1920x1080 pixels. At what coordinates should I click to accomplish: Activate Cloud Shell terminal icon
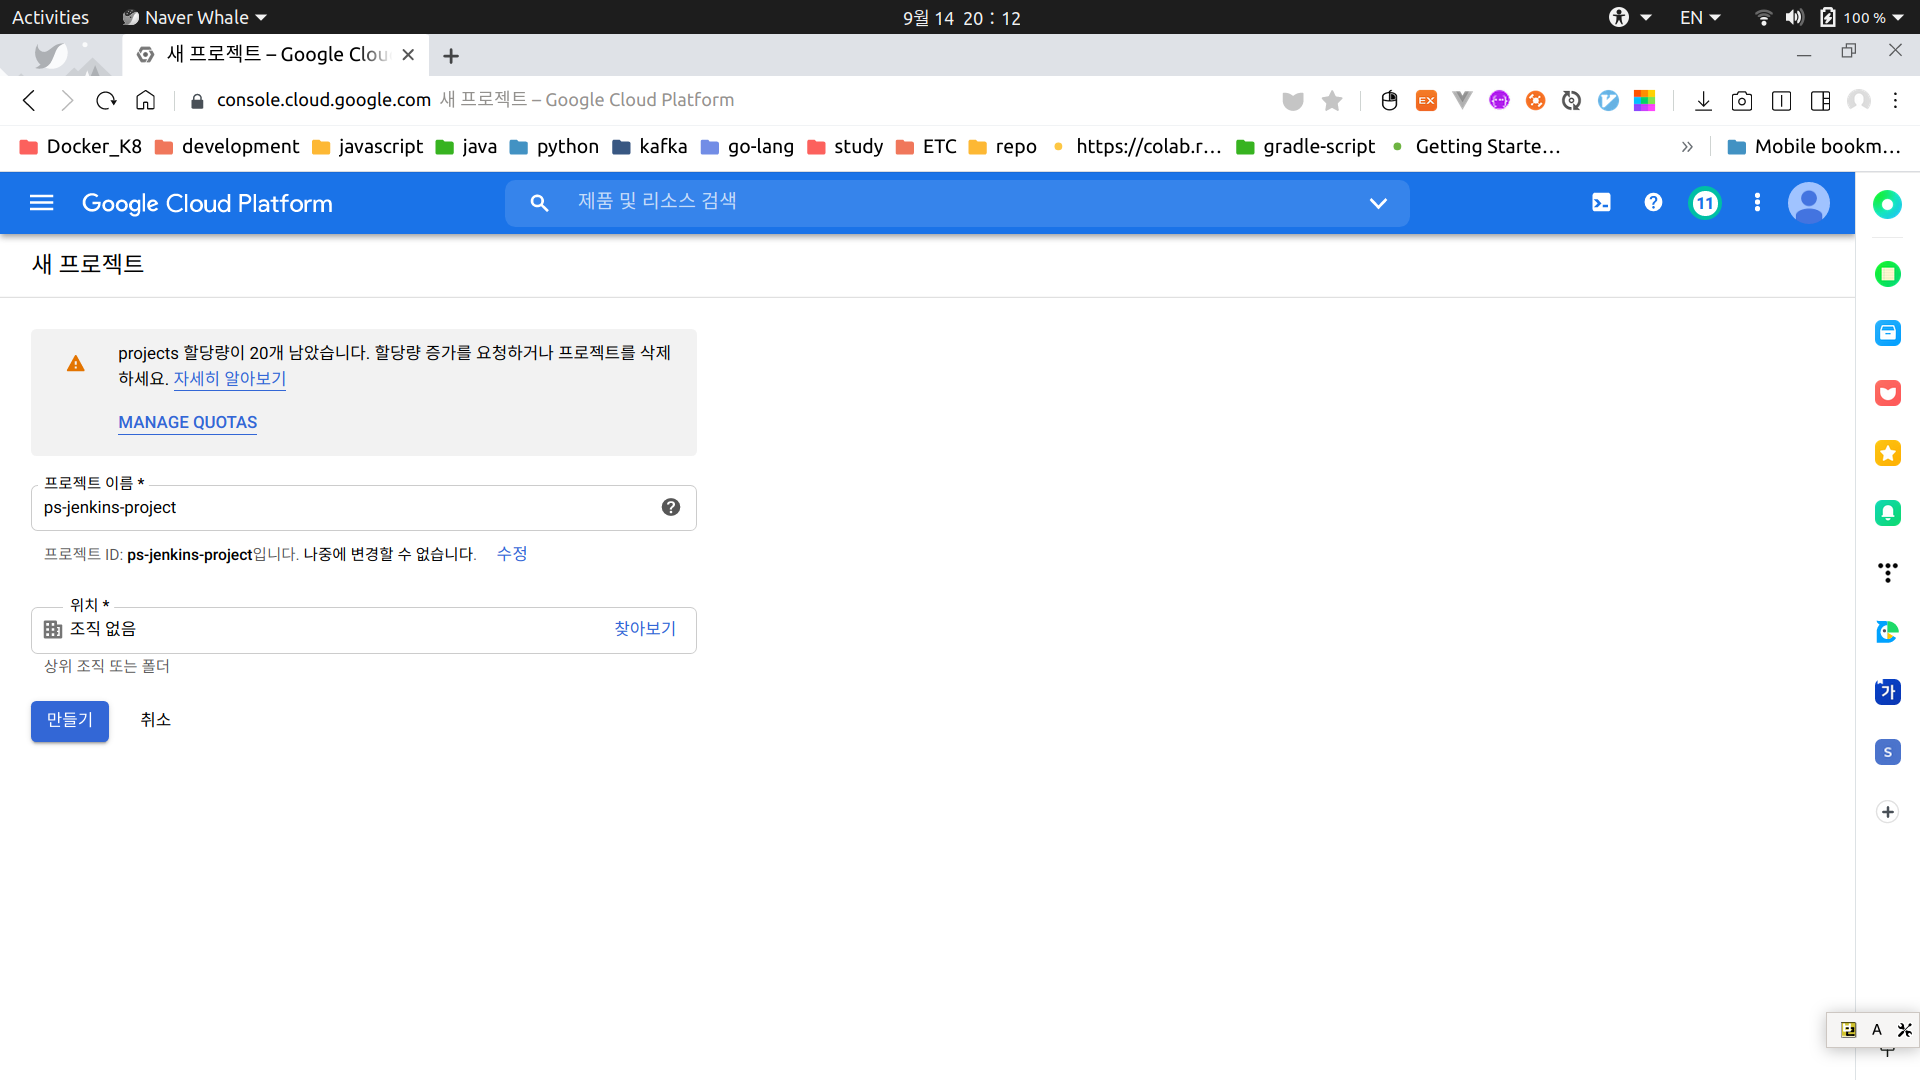point(1601,203)
